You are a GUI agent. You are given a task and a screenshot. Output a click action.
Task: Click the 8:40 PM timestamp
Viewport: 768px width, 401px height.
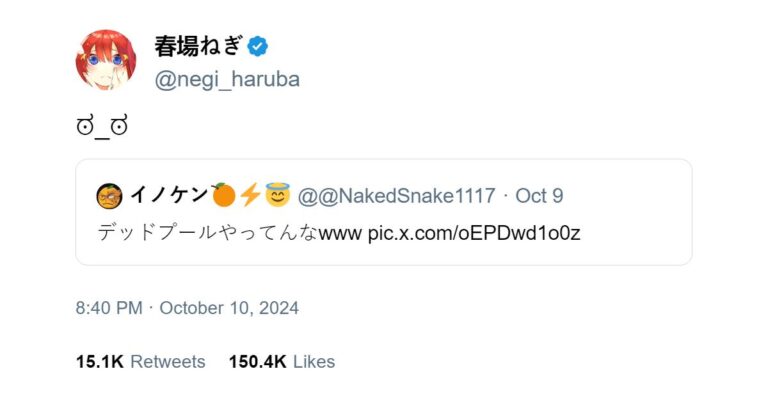pos(109,308)
